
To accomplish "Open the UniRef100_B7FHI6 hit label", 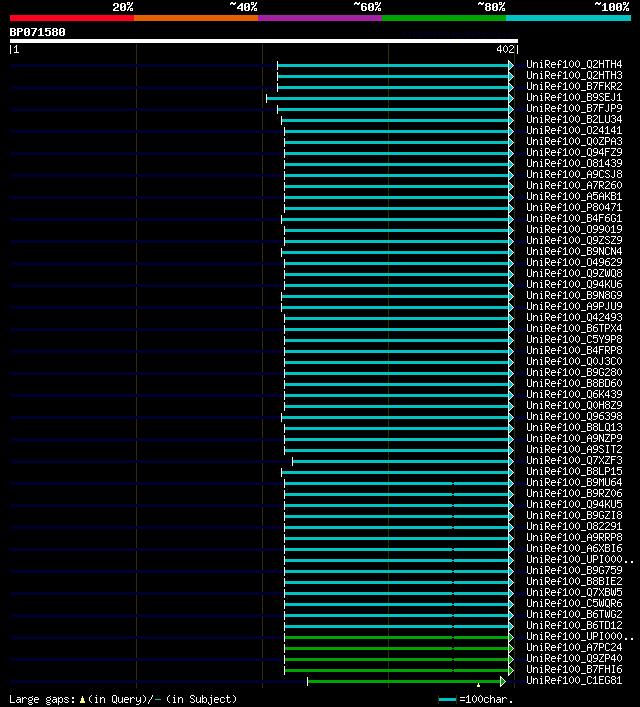I will pyautogui.click(x=574, y=669).
